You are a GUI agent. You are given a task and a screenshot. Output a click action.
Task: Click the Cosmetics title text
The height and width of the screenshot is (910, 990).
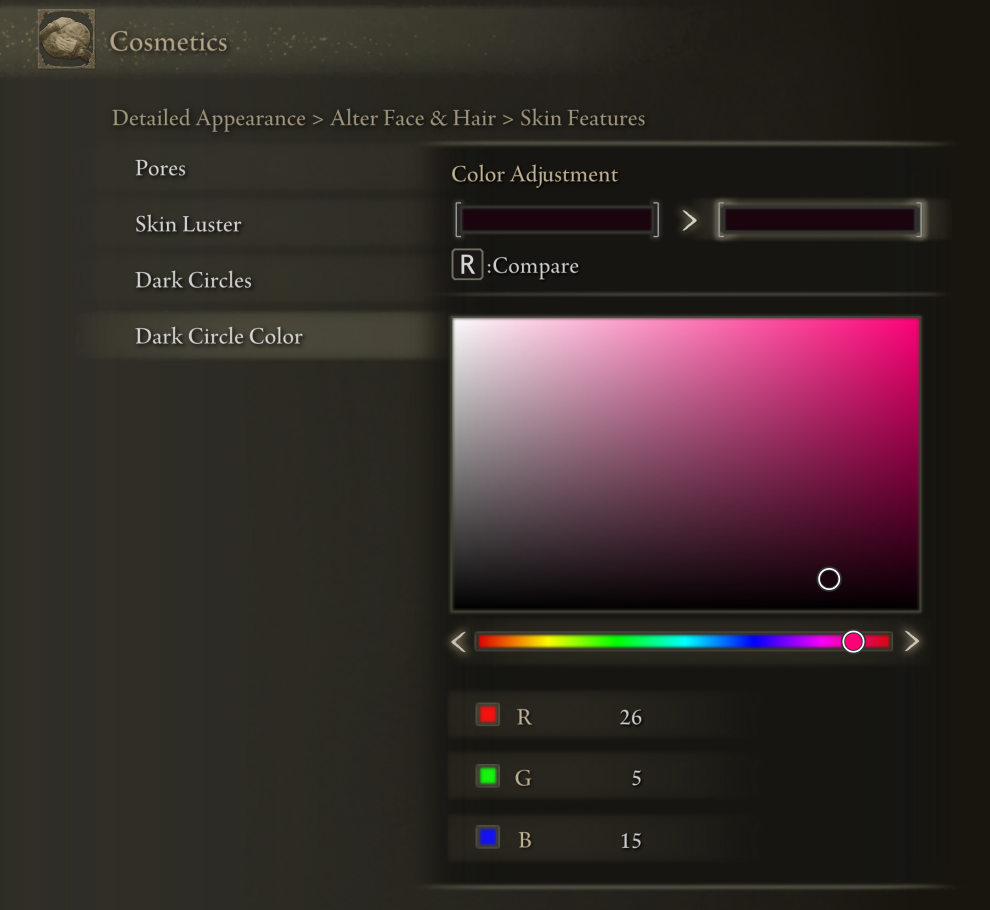point(169,42)
